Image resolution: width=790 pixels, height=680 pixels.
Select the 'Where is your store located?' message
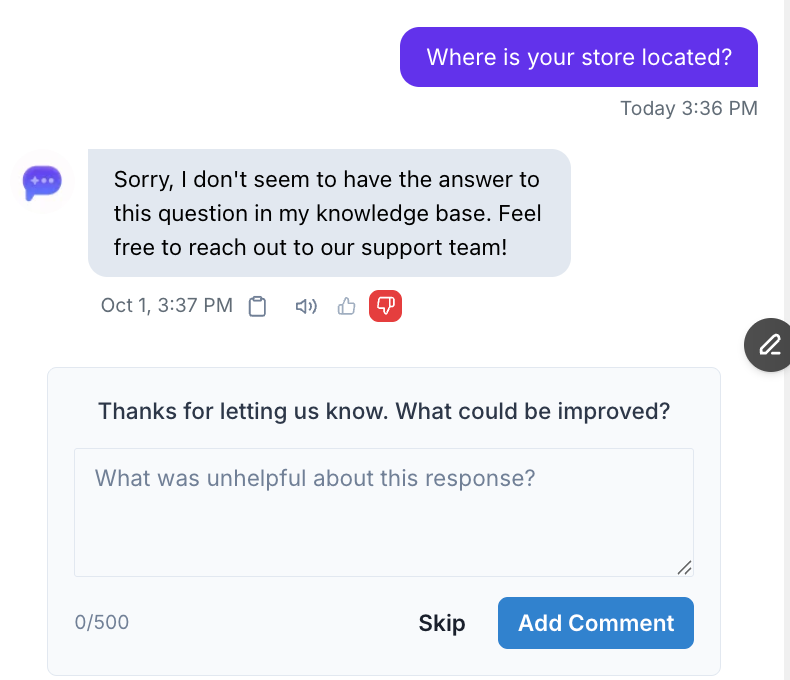click(579, 57)
